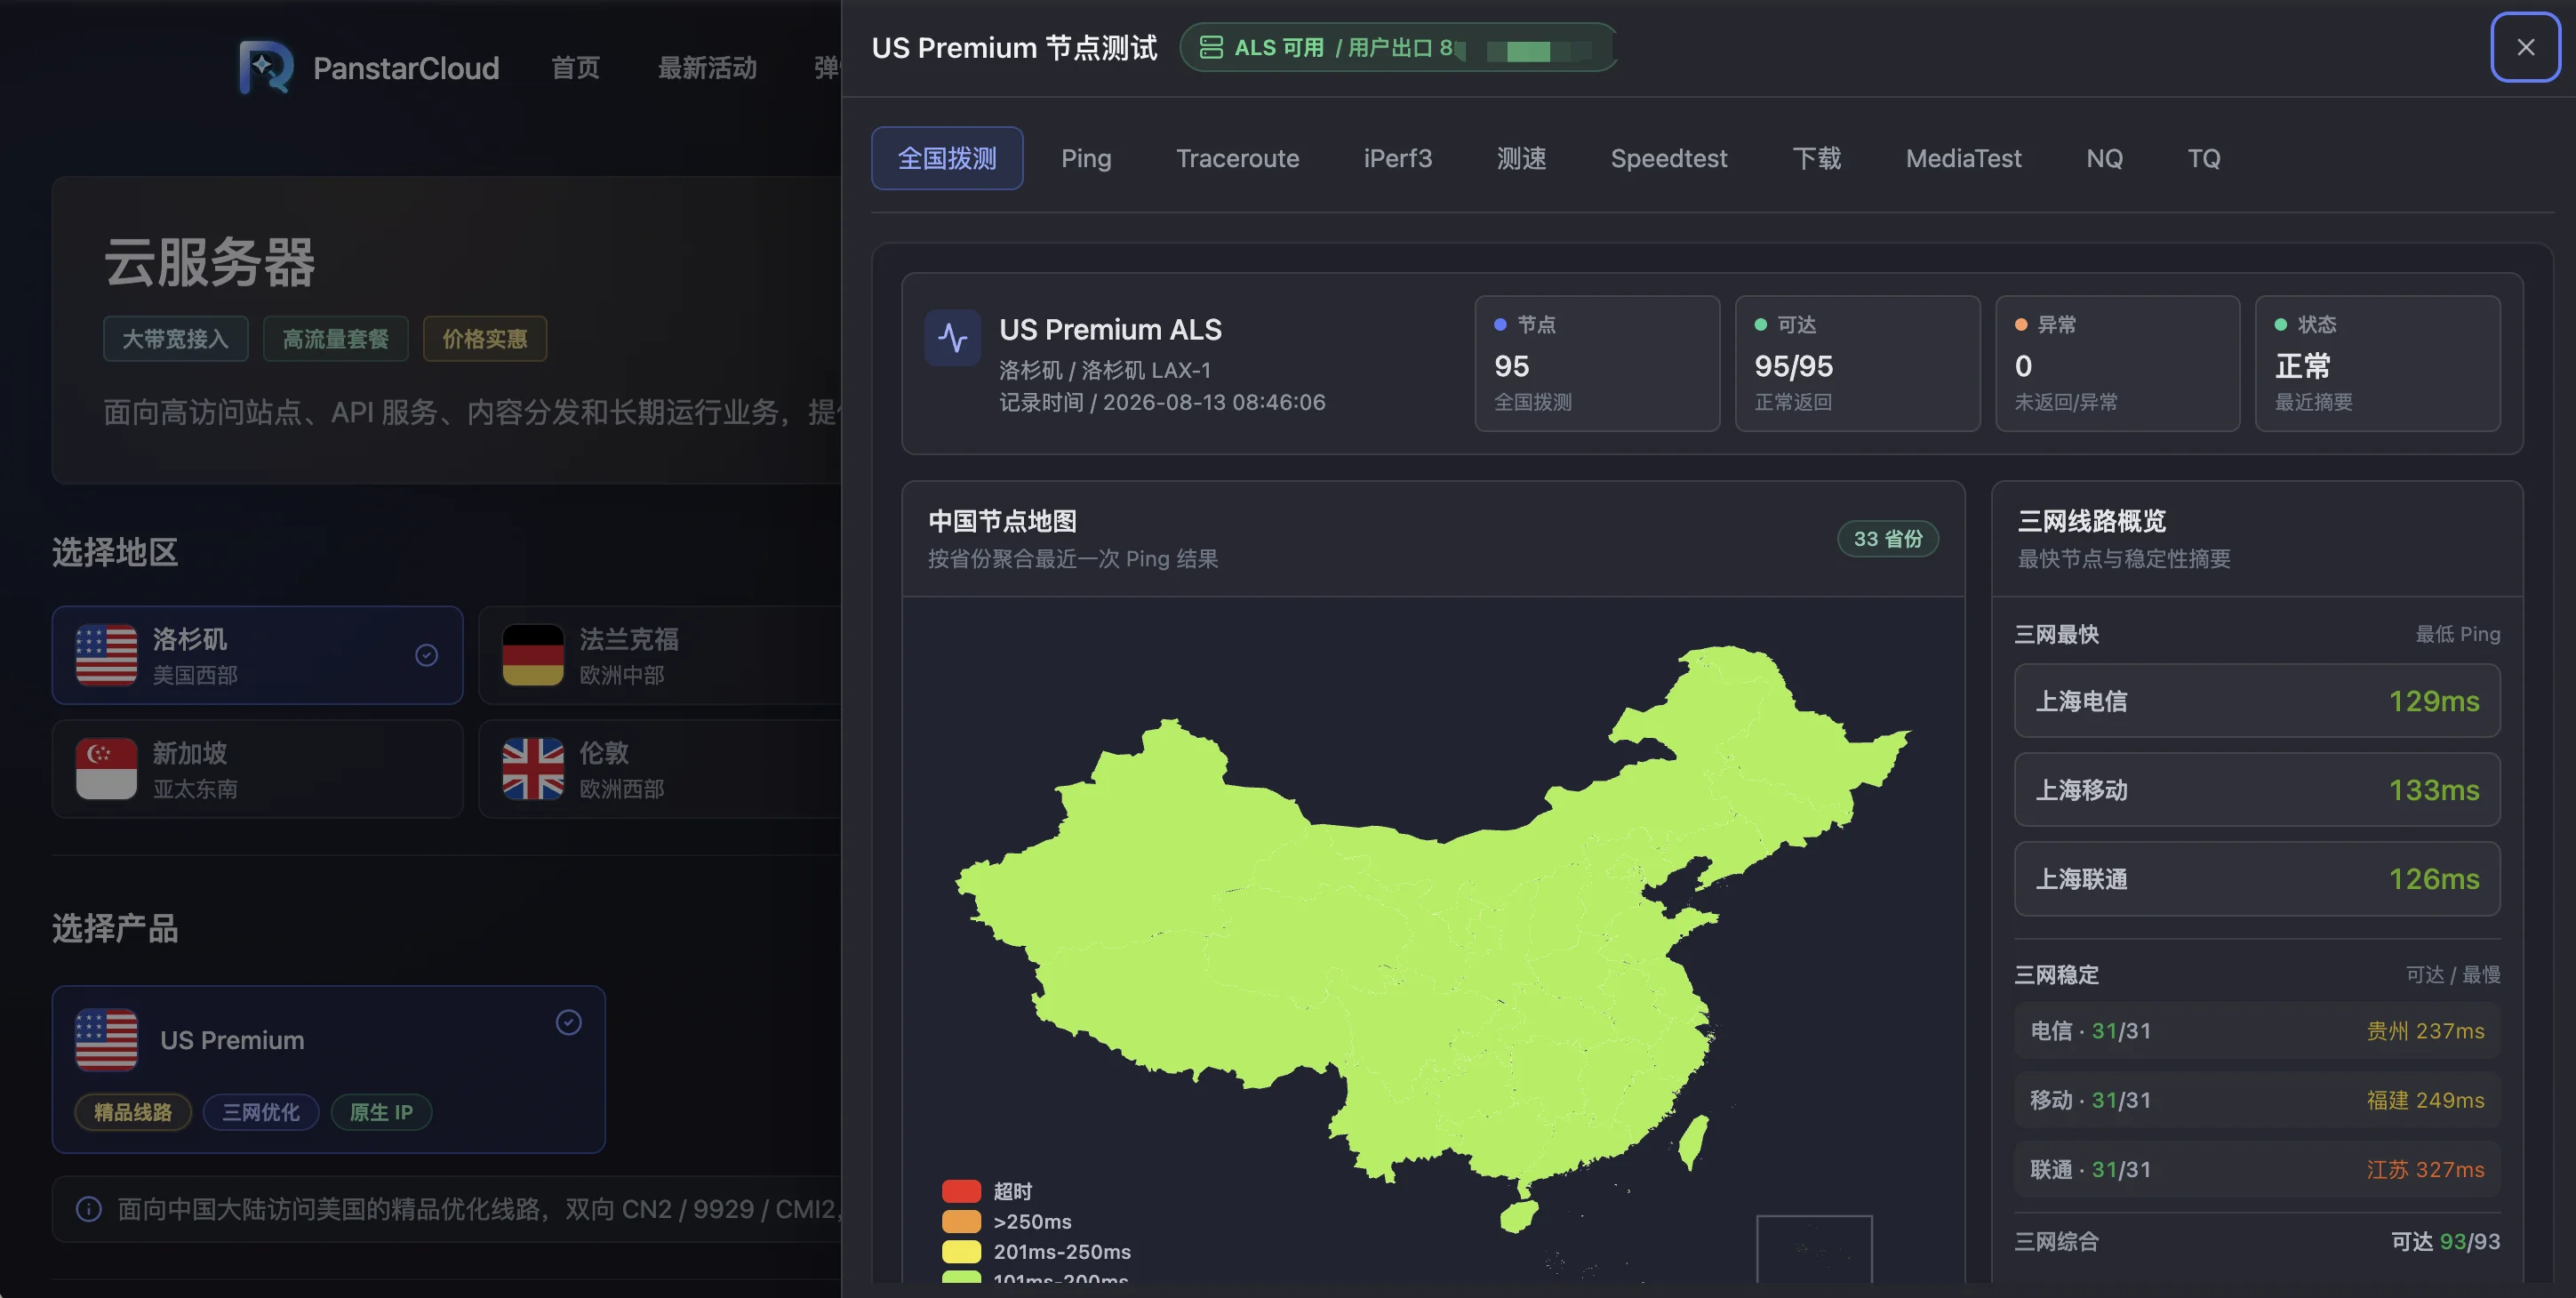Click the 中国节点地图 heading
The width and height of the screenshot is (2576, 1298).
pos(1002,521)
